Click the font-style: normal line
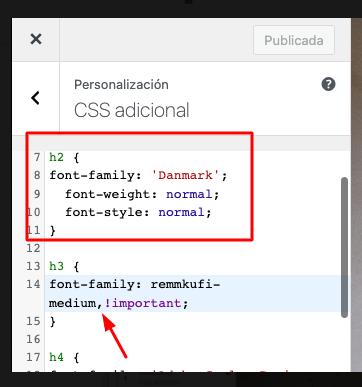Viewport: 362px width, 387px height. pyautogui.click(x=138, y=212)
